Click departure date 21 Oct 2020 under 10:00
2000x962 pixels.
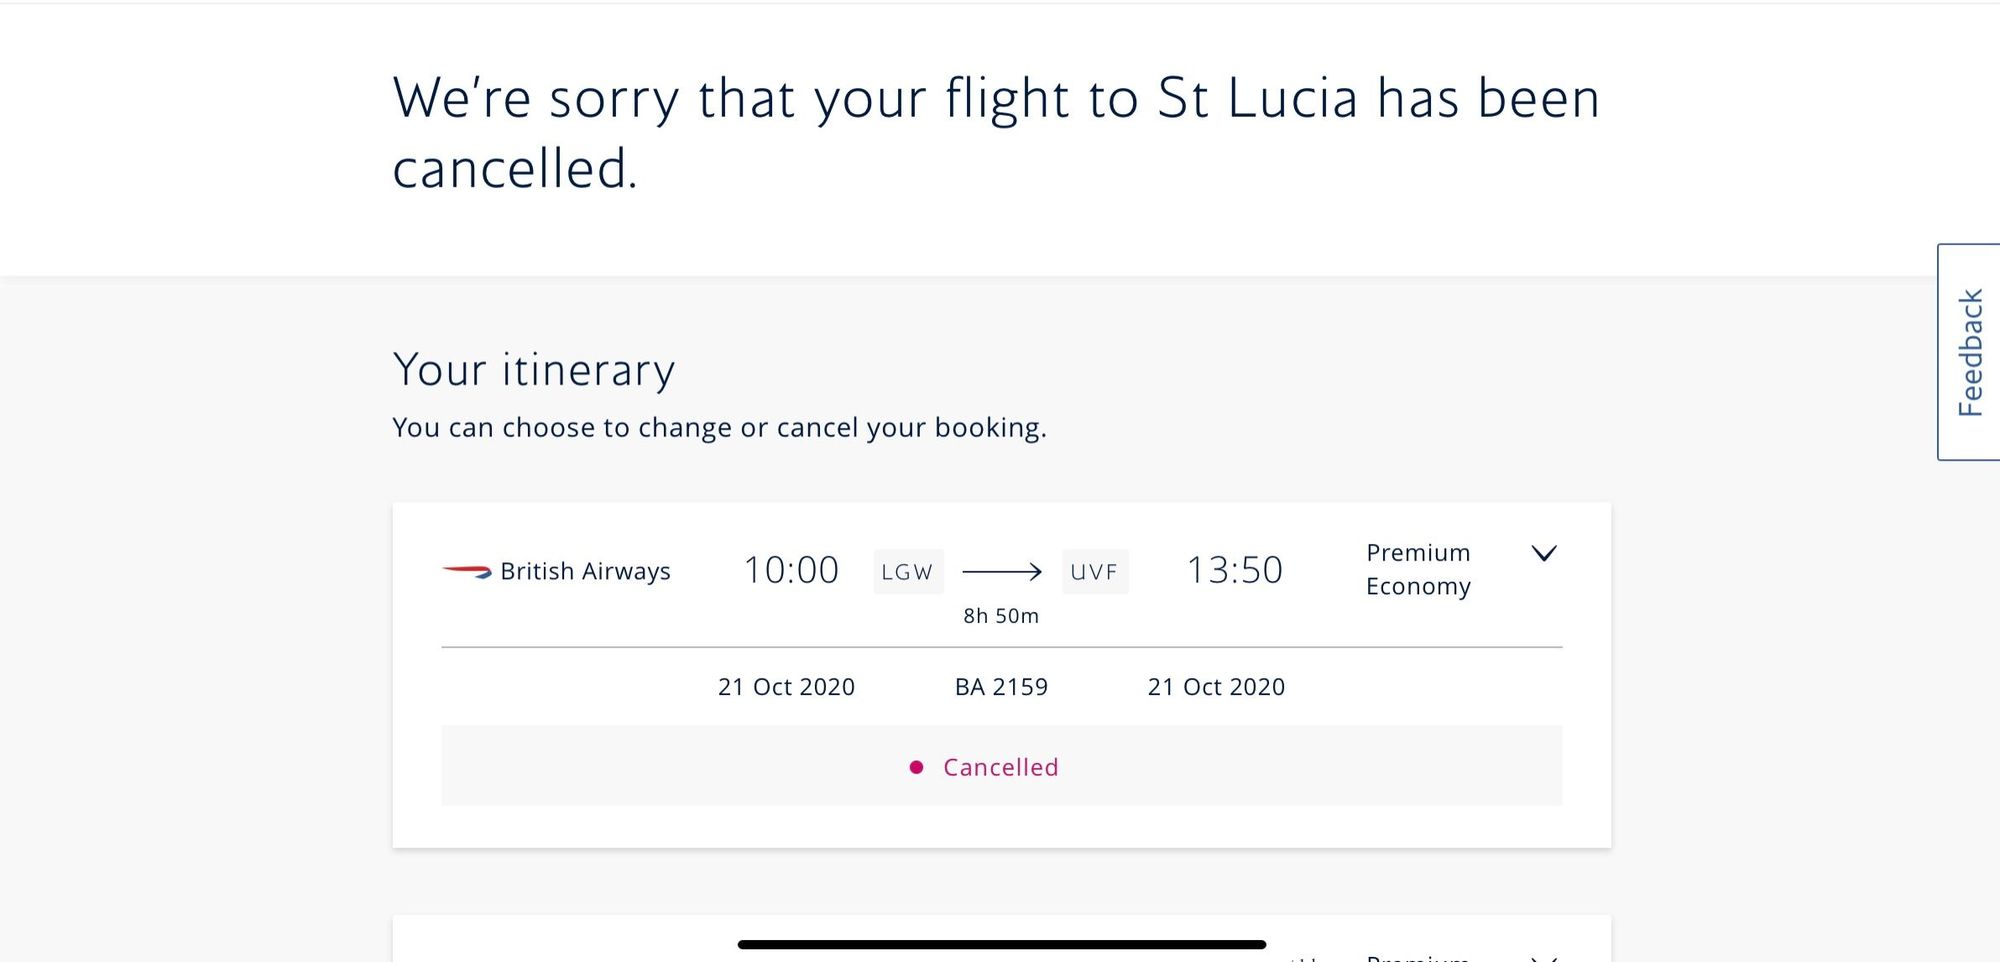[x=786, y=687]
